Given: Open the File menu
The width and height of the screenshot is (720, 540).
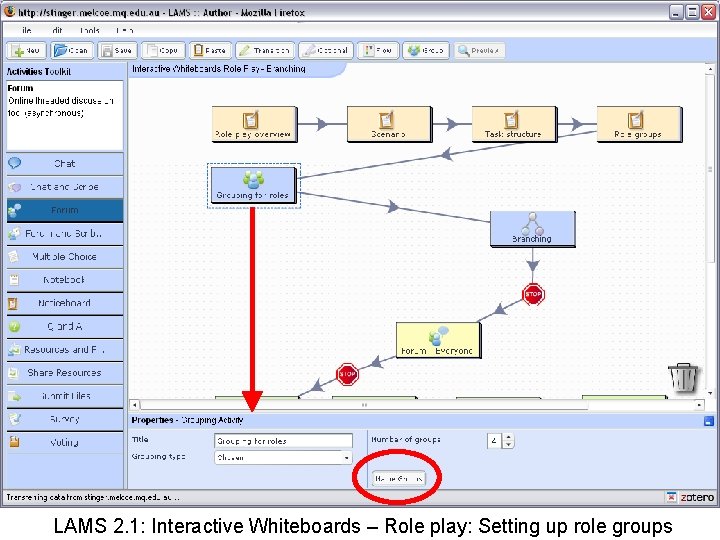Looking at the screenshot, I should (26, 30).
